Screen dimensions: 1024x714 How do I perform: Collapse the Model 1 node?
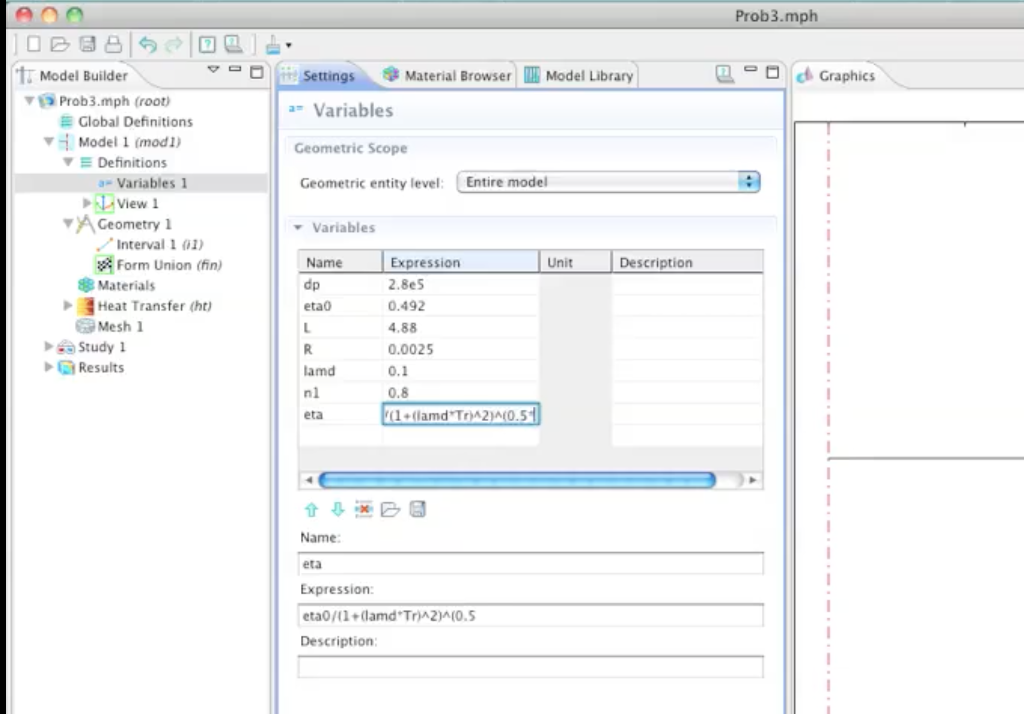pyautogui.click(x=49, y=141)
